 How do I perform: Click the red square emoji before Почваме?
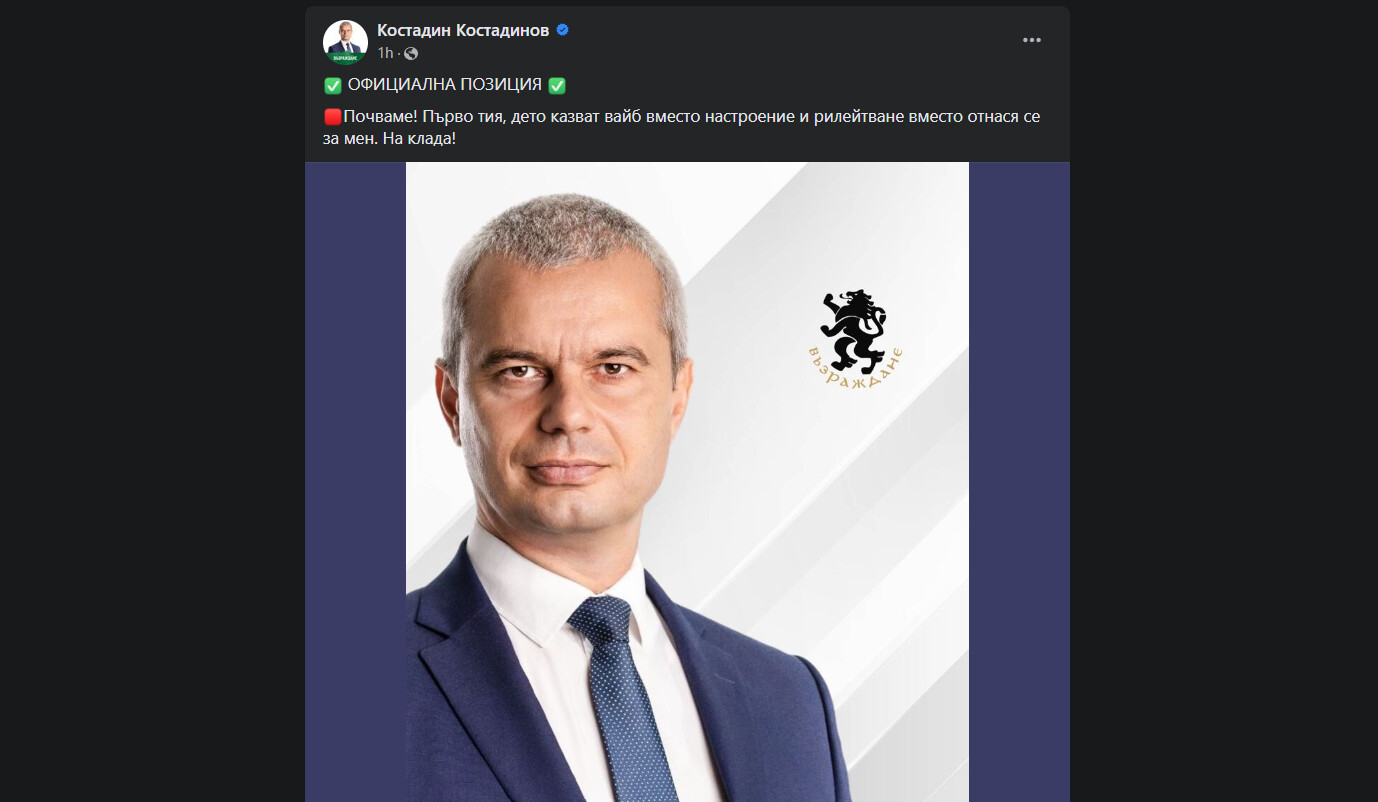333,117
